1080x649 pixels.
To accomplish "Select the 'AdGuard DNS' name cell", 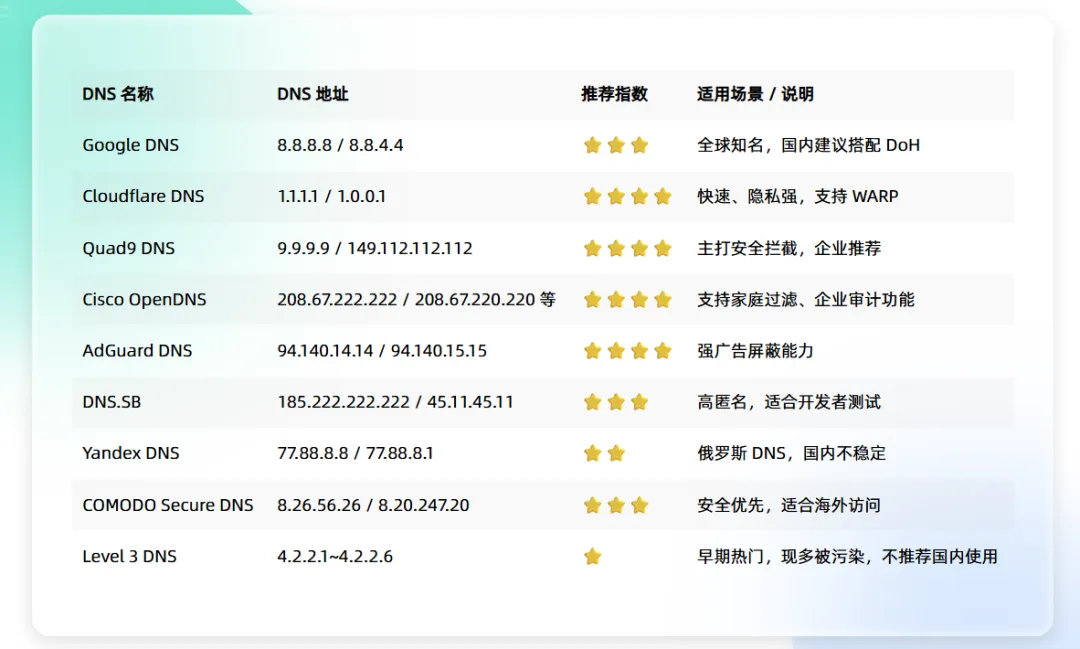I will tap(137, 351).
